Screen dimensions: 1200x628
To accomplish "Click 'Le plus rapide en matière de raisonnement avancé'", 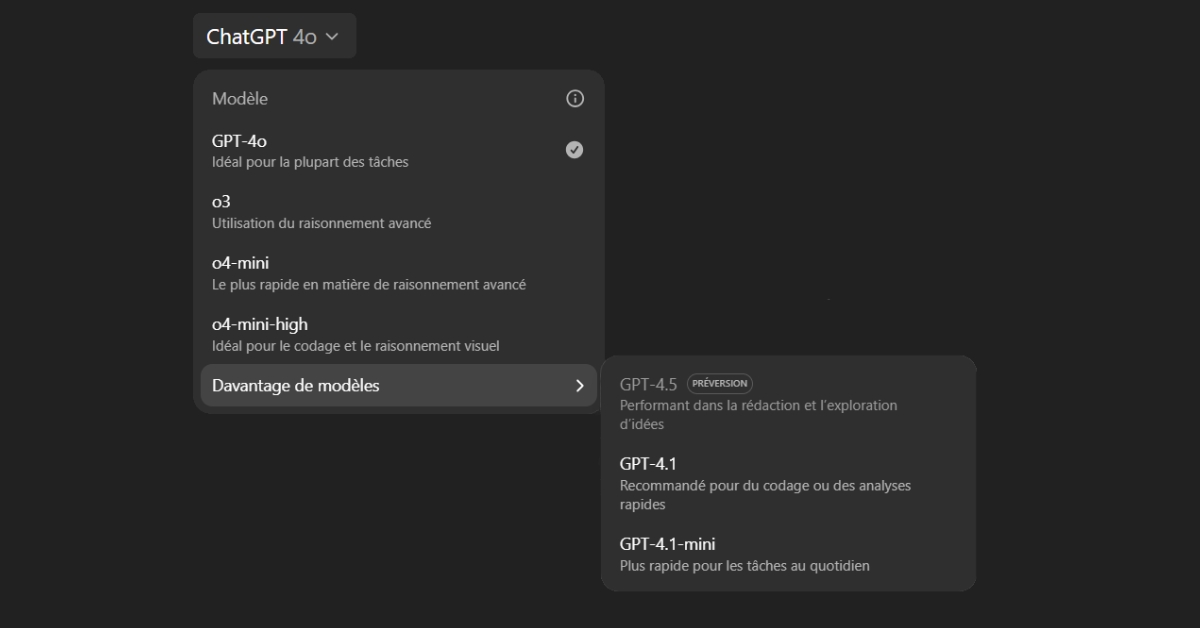I will pyautogui.click(x=368, y=285).
